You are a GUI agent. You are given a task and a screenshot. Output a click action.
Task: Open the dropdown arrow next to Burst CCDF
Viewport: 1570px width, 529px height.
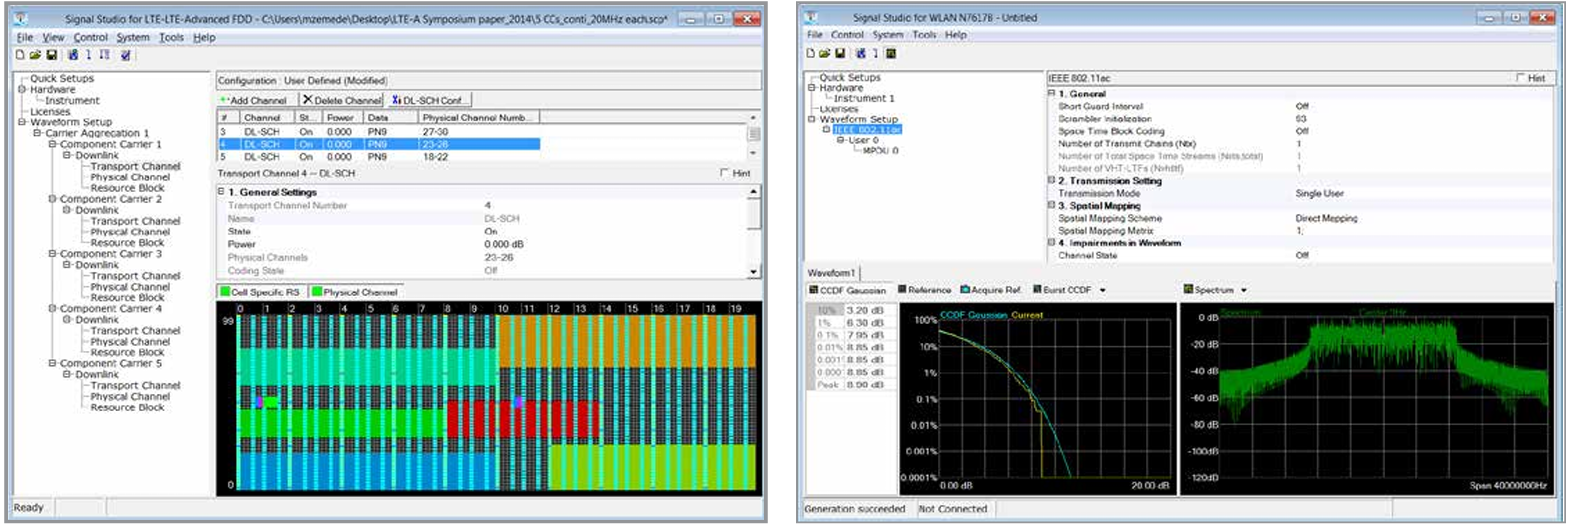coord(1103,290)
